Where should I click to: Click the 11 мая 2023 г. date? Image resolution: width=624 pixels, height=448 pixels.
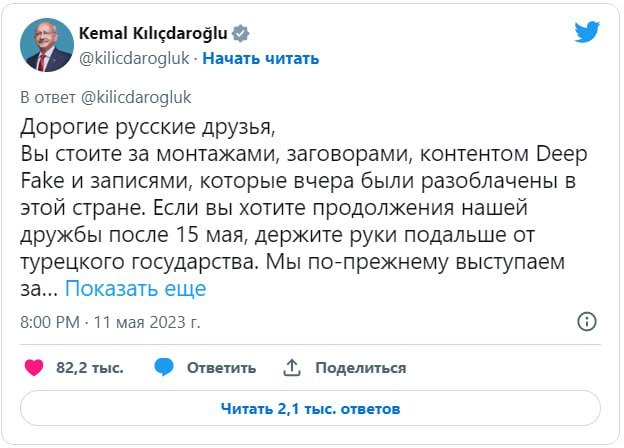pyautogui.click(x=149, y=323)
